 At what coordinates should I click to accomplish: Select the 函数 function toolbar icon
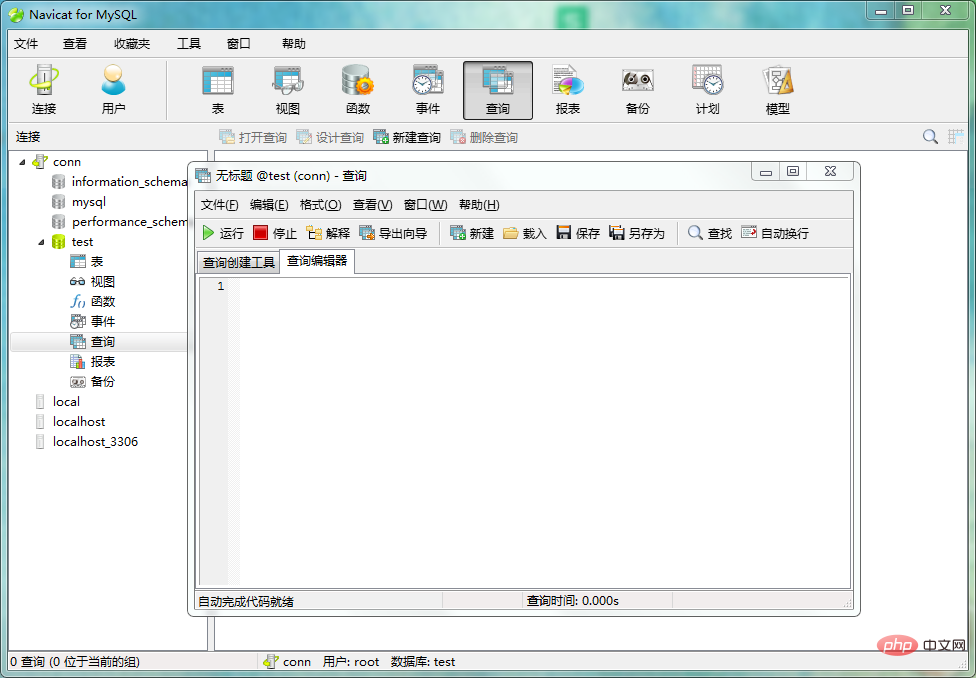coord(358,90)
